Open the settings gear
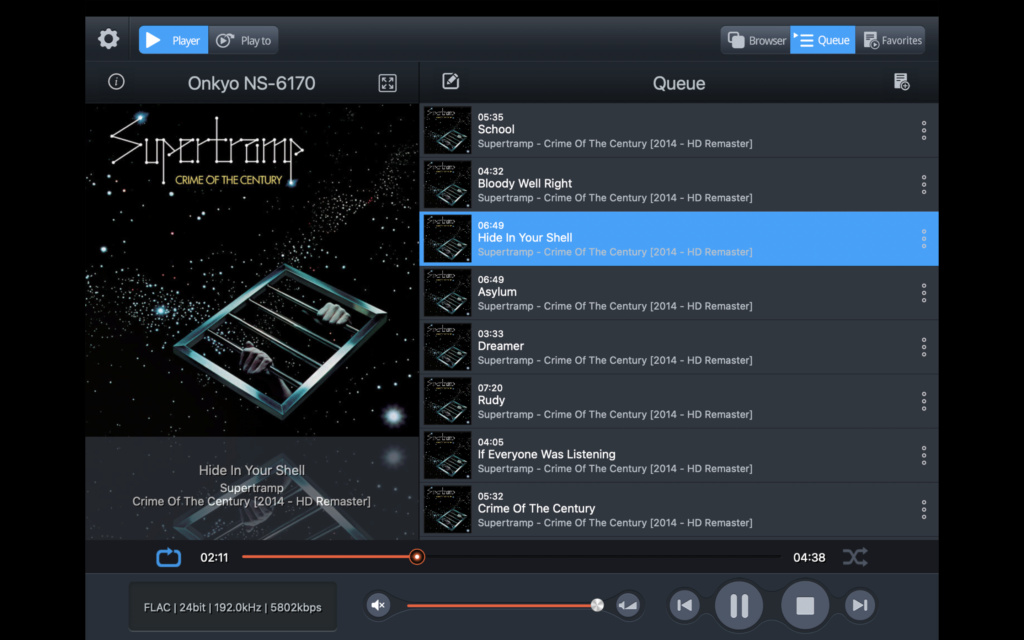1024x640 pixels. [x=108, y=39]
